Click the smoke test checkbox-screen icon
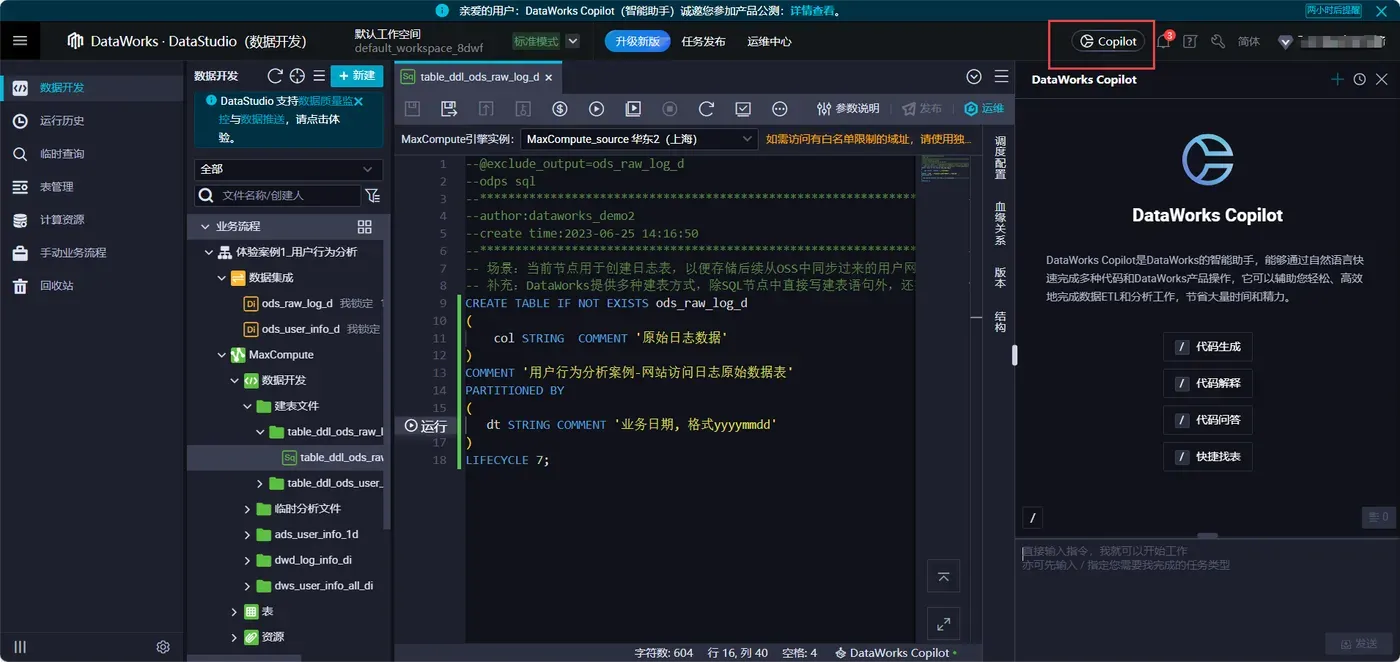The image size is (1400, 662). tap(743, 108)
